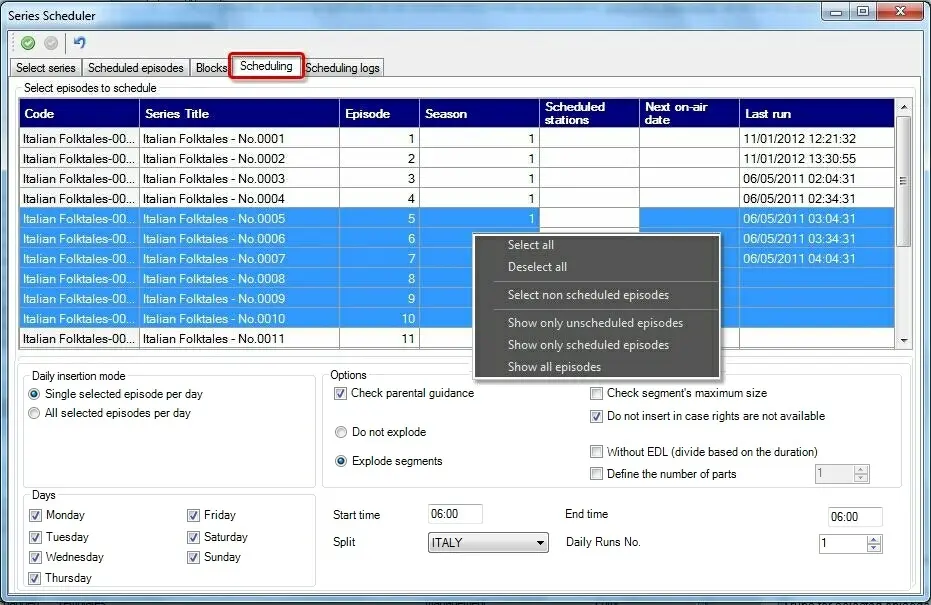
Task: Choose the Do not explode radio button
Action: coord(341,432)
